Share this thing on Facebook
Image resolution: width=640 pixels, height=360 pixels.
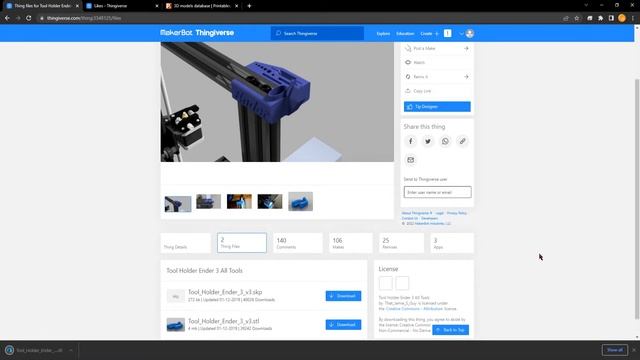pyautogui.click(x=411, y=141)
